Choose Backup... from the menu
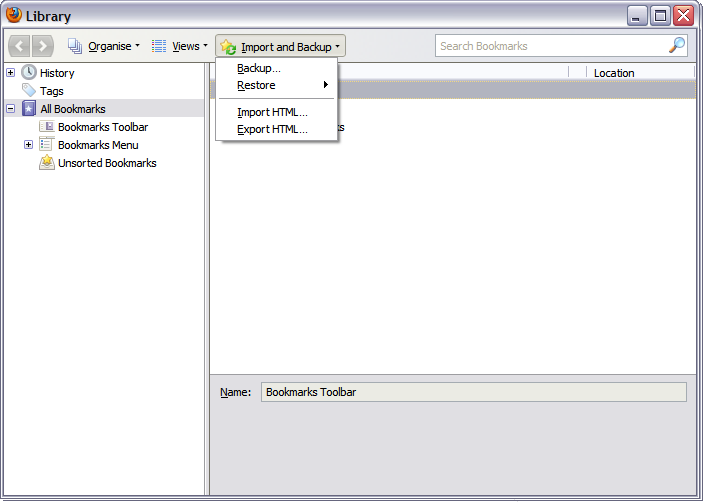The image size is (703, 502). [277, 68]
